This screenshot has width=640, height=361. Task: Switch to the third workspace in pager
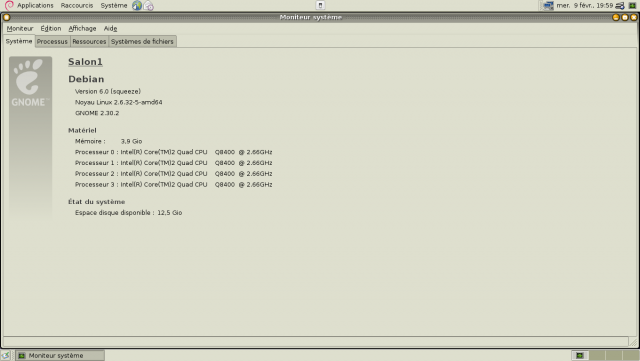click(x=613, y=355)
